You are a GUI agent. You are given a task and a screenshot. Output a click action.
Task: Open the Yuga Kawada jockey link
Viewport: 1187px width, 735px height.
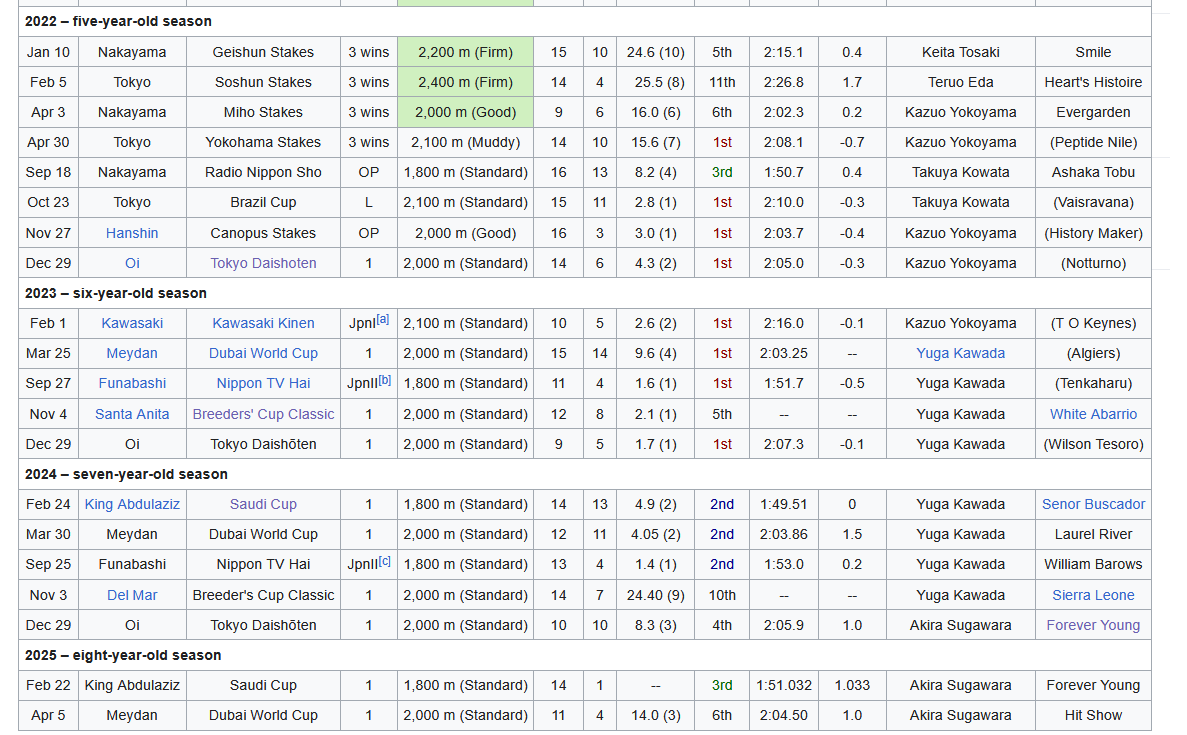[960, 353]
